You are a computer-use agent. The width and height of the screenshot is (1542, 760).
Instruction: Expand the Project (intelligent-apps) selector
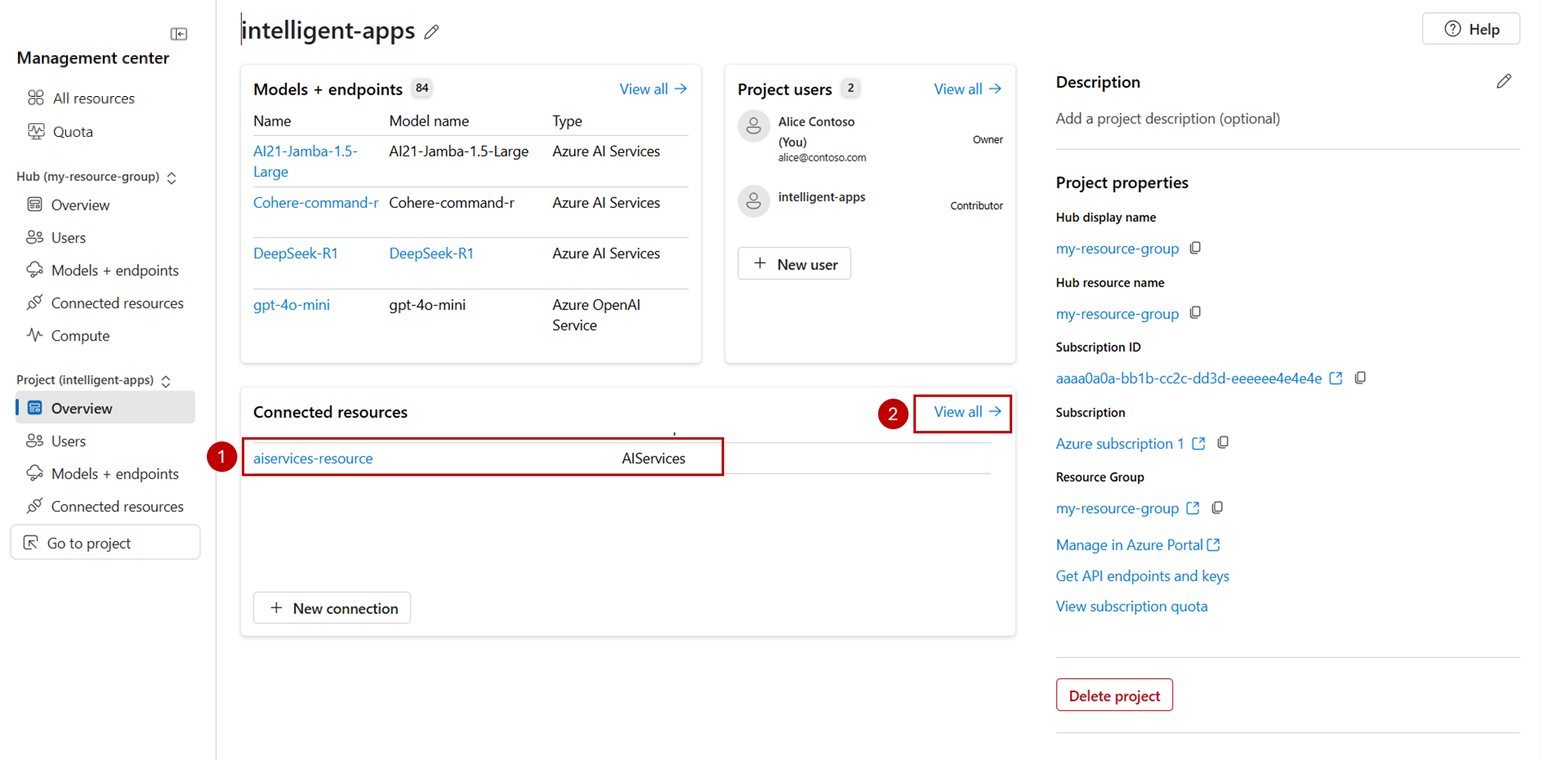pos(166,381)
